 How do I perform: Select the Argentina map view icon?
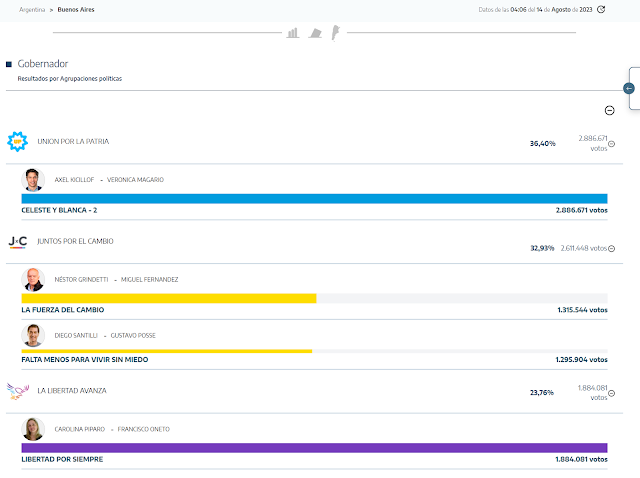coord(335,33)
